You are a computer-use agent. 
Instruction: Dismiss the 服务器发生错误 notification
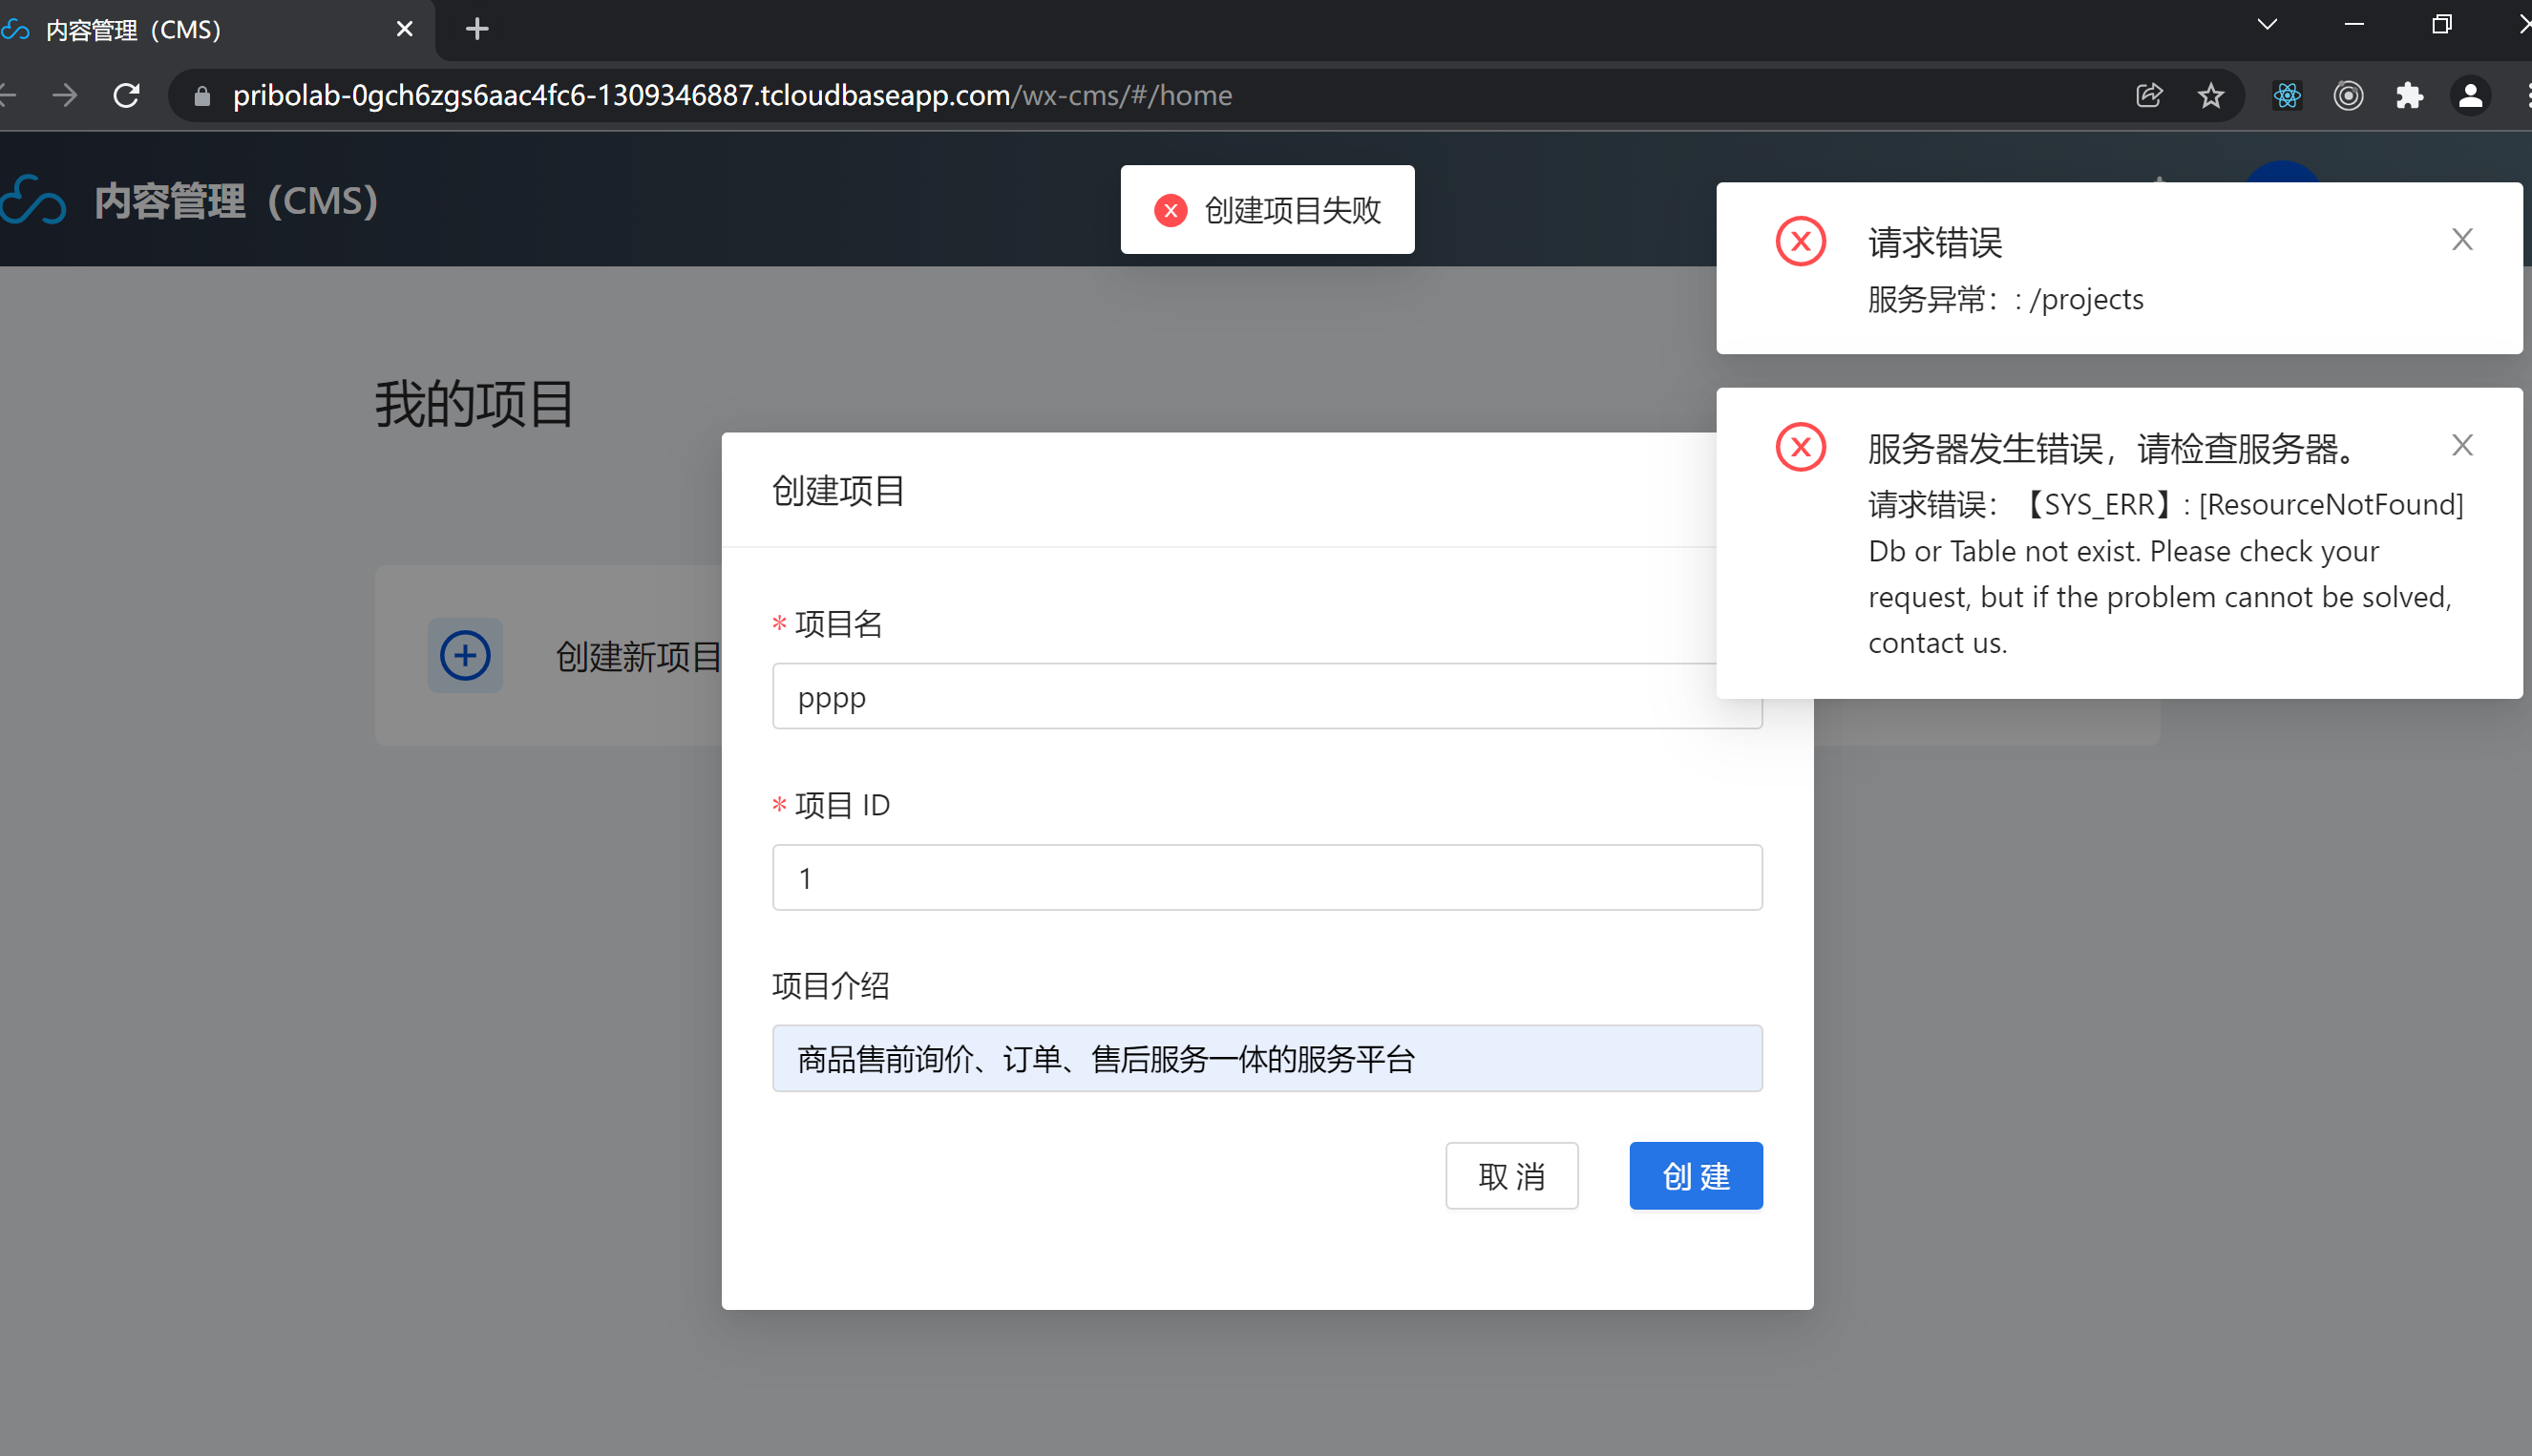(x=2462, y=445)
